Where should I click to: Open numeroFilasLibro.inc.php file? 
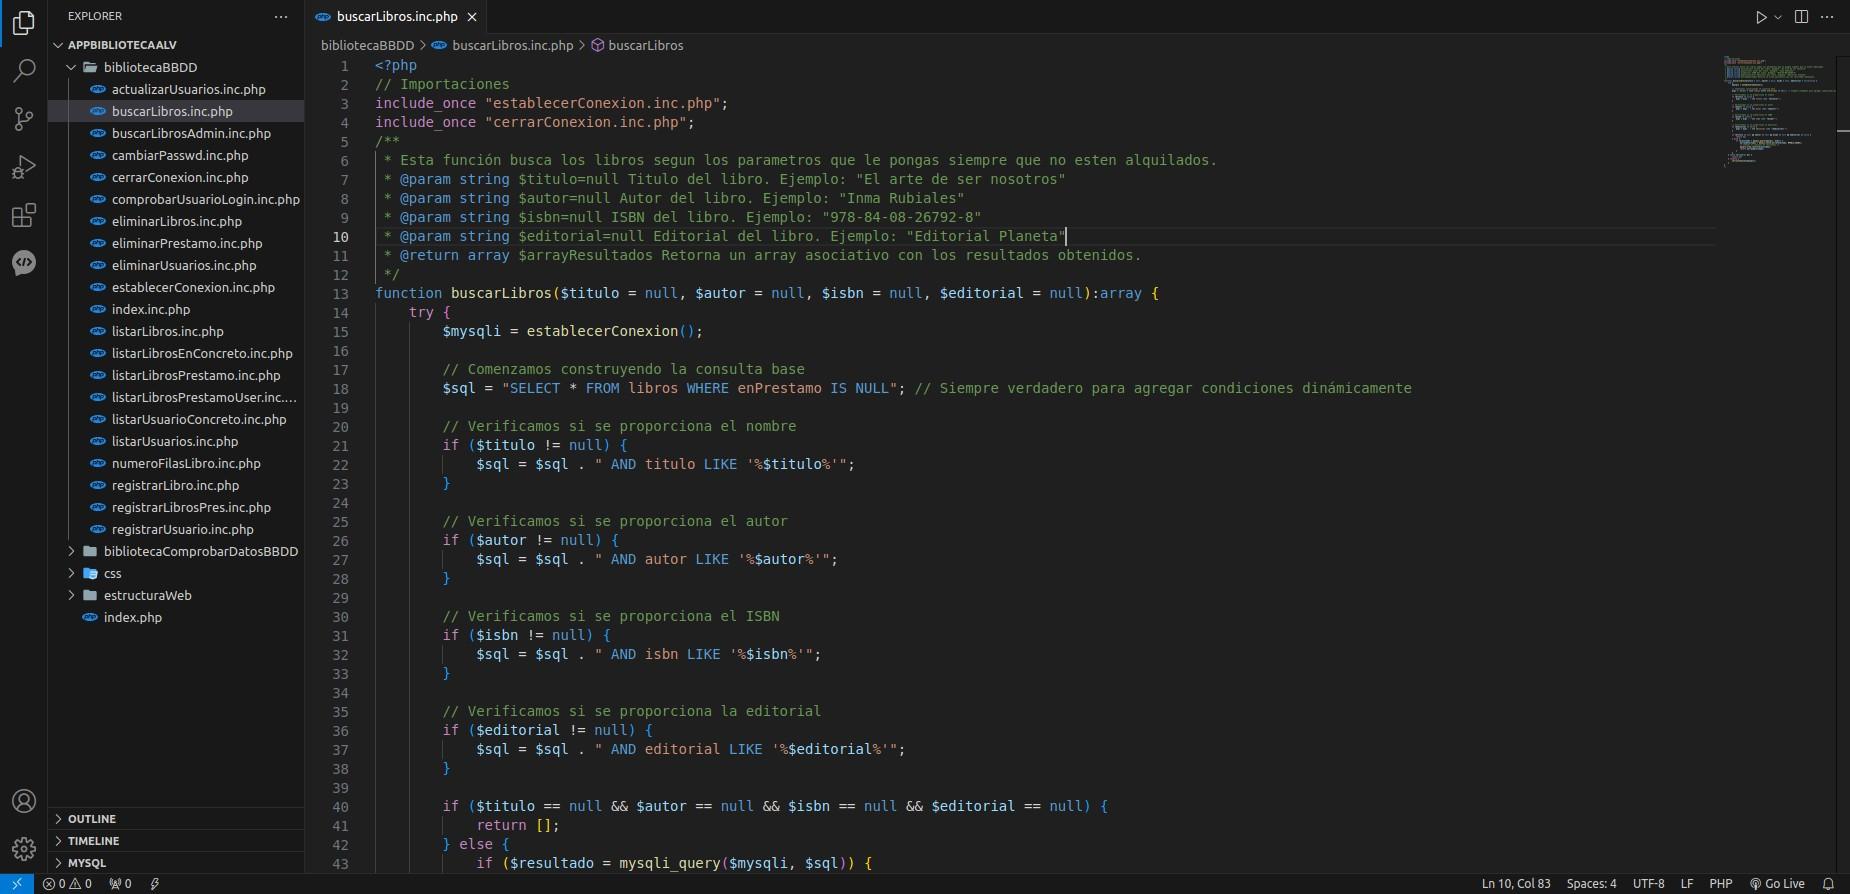pyautogui.click(x=176, y=463)
